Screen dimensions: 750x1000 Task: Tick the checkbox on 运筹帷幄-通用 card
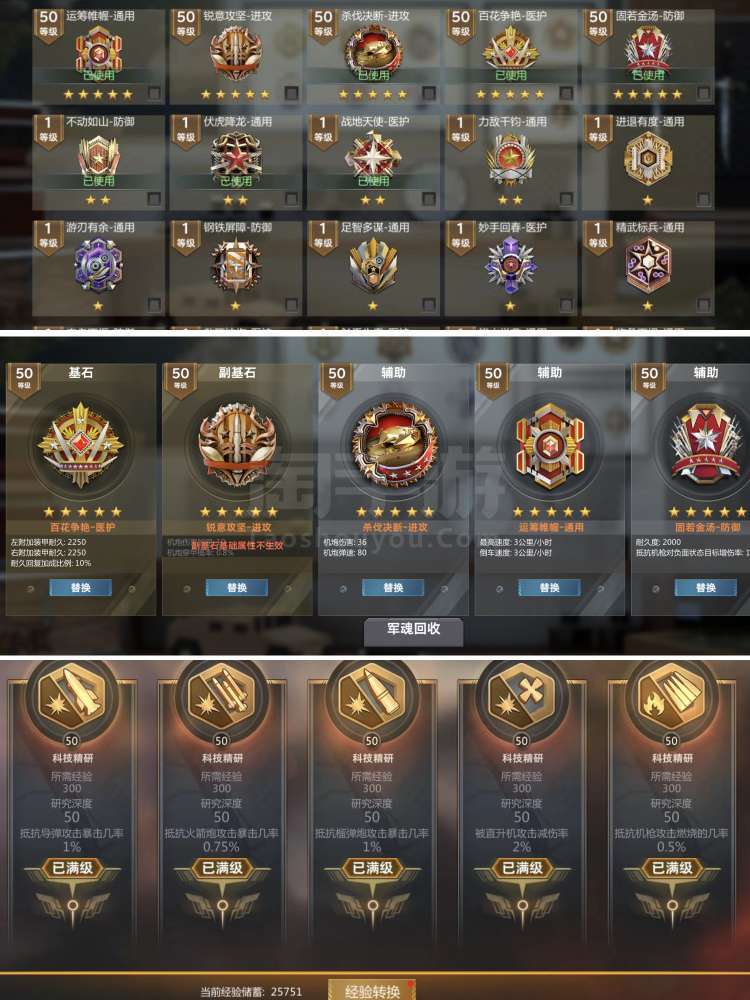(154, 94)
